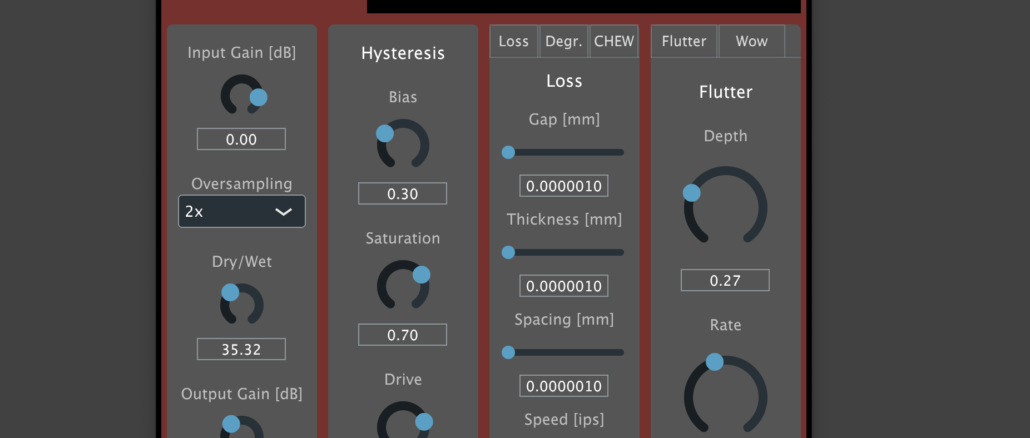
Task: Click the Dry/Wet knob
Action: pyautogui.click(x=241, y=303)
